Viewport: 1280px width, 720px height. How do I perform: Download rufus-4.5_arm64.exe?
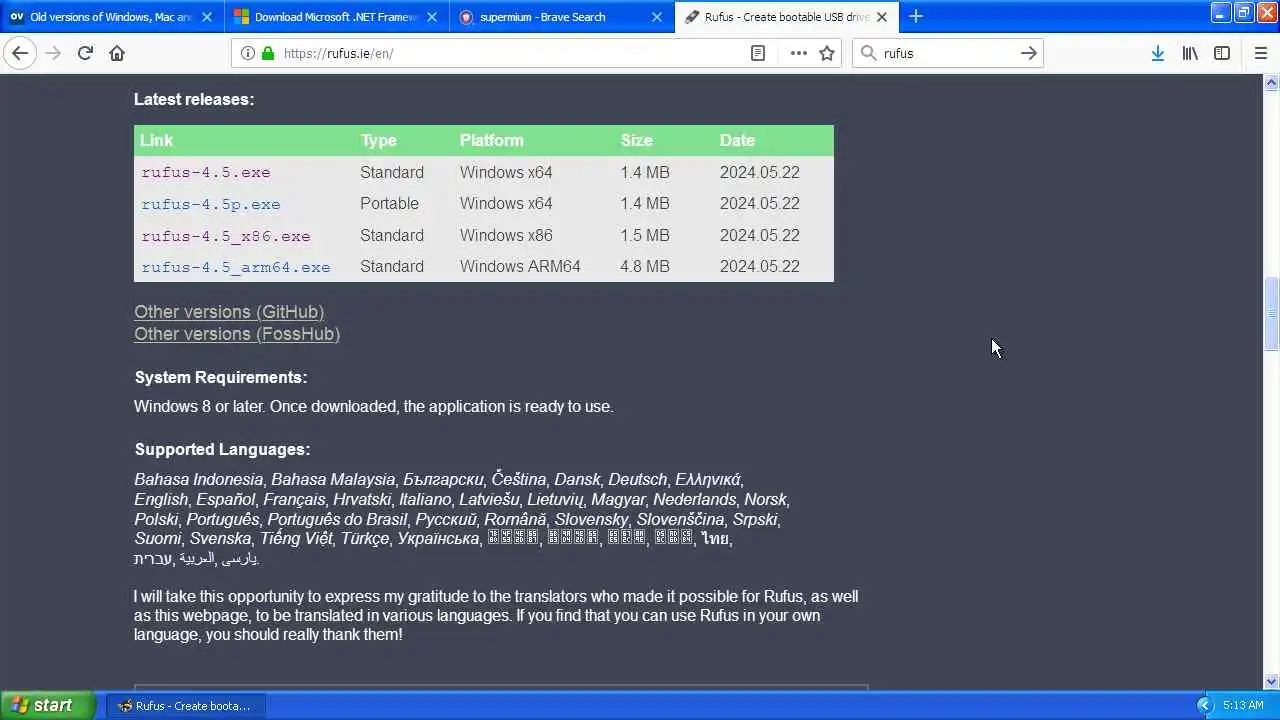tap(236, 267)
